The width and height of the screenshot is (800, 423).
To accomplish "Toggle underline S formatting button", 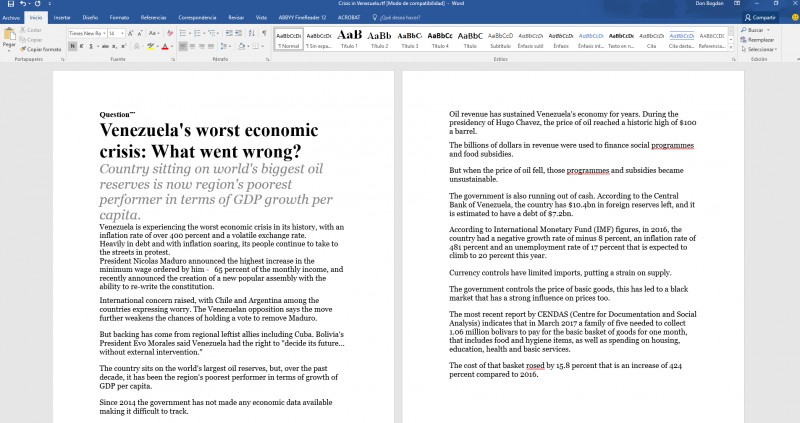I will [x=91, y=46].
